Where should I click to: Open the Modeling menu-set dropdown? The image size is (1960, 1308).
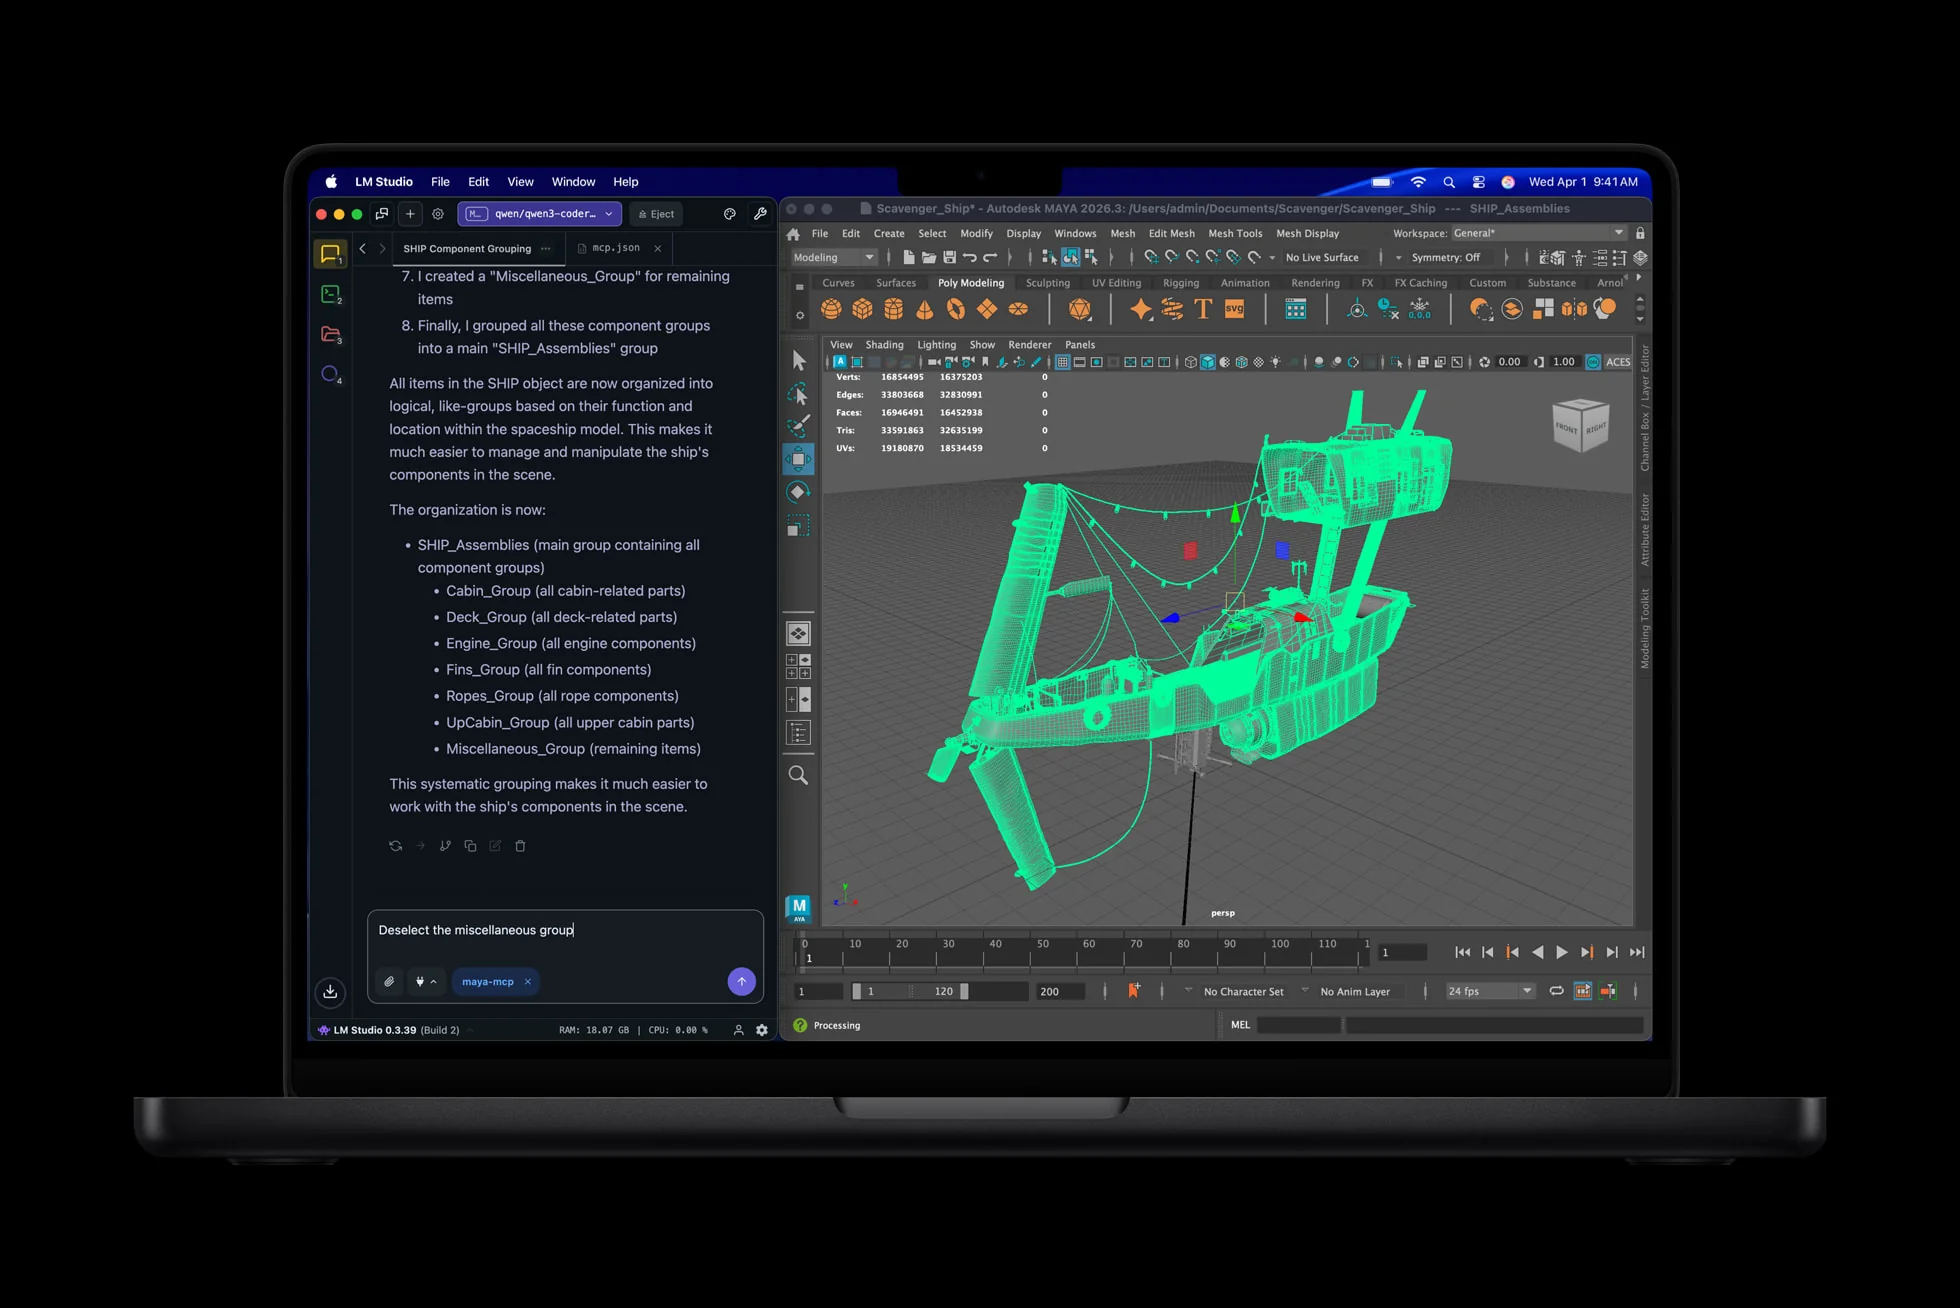coord(833,257)
